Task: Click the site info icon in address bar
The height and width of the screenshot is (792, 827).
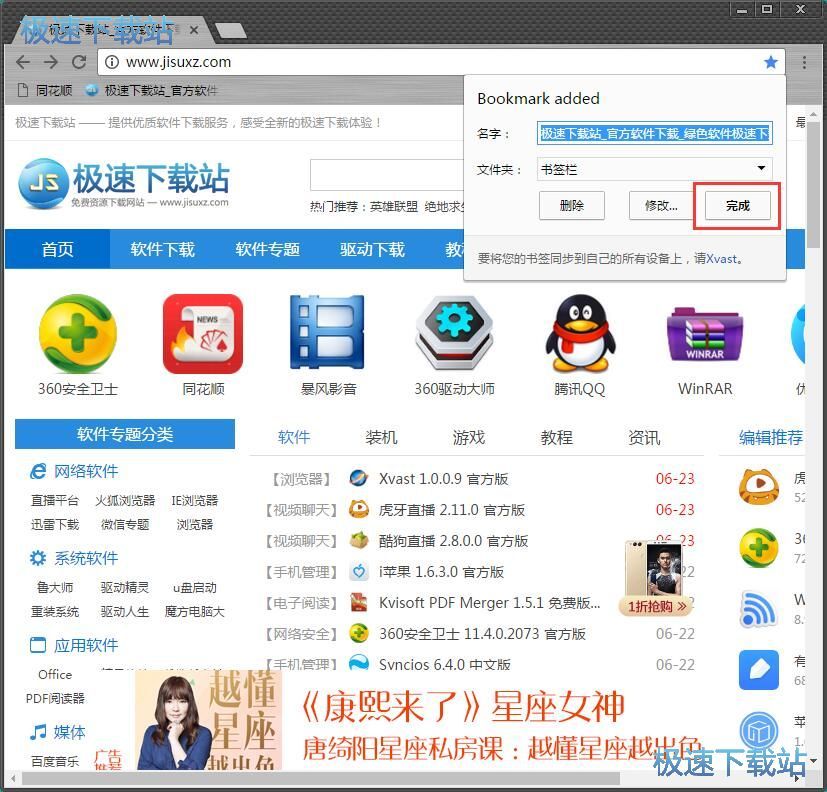Action: (x=111, y=62)
